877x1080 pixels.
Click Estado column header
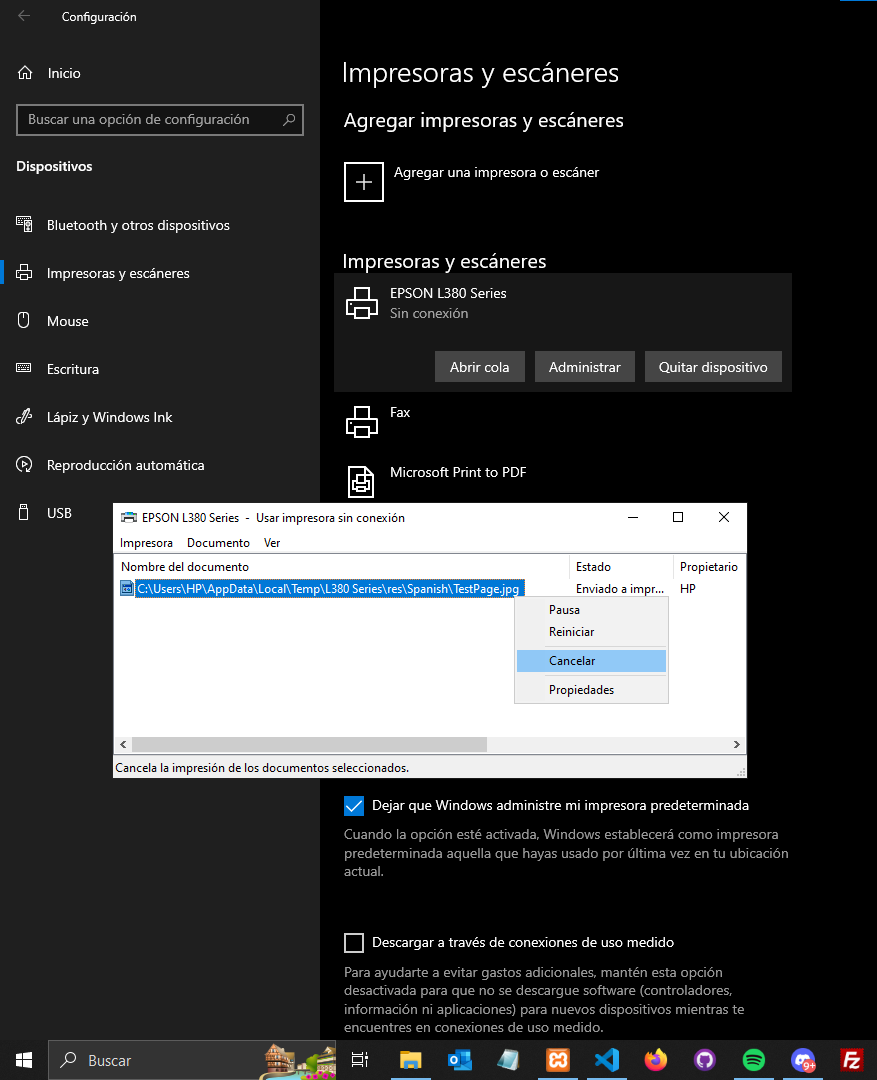621,567
